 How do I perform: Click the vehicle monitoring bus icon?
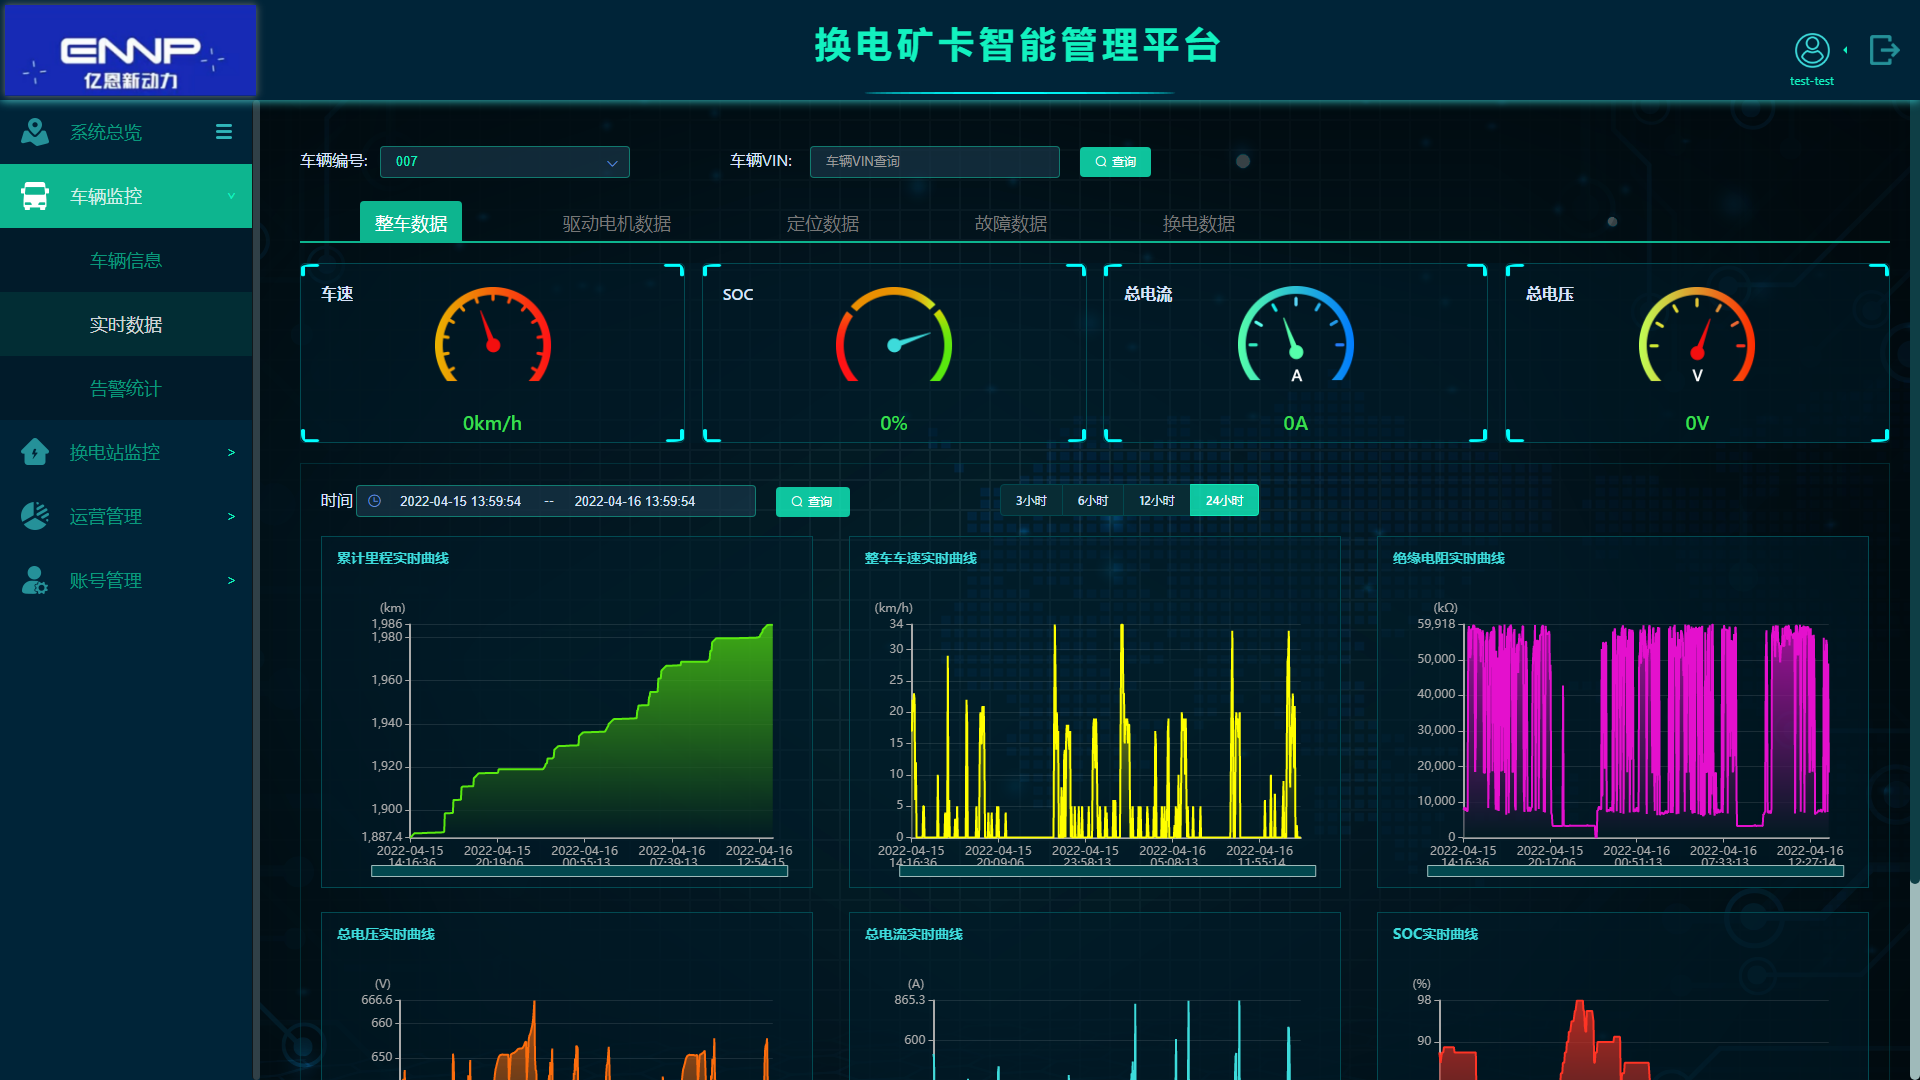click(35, 196)
